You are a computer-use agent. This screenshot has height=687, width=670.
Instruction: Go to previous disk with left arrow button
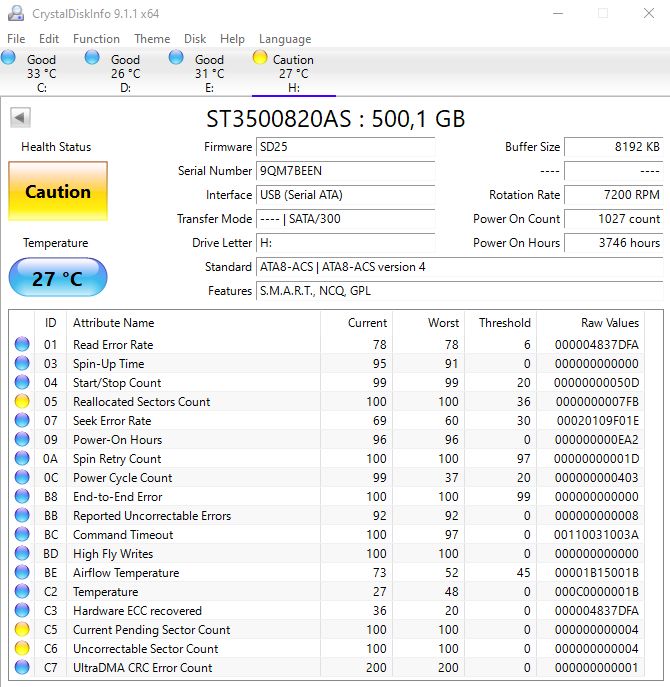tap(20, 117)
